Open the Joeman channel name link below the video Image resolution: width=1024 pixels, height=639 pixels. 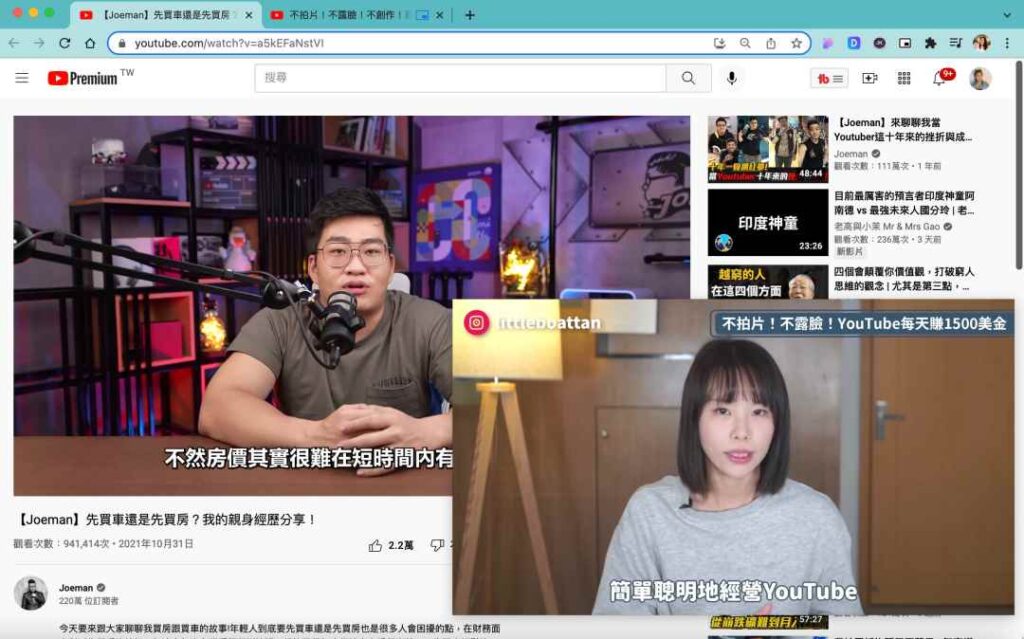76,587
